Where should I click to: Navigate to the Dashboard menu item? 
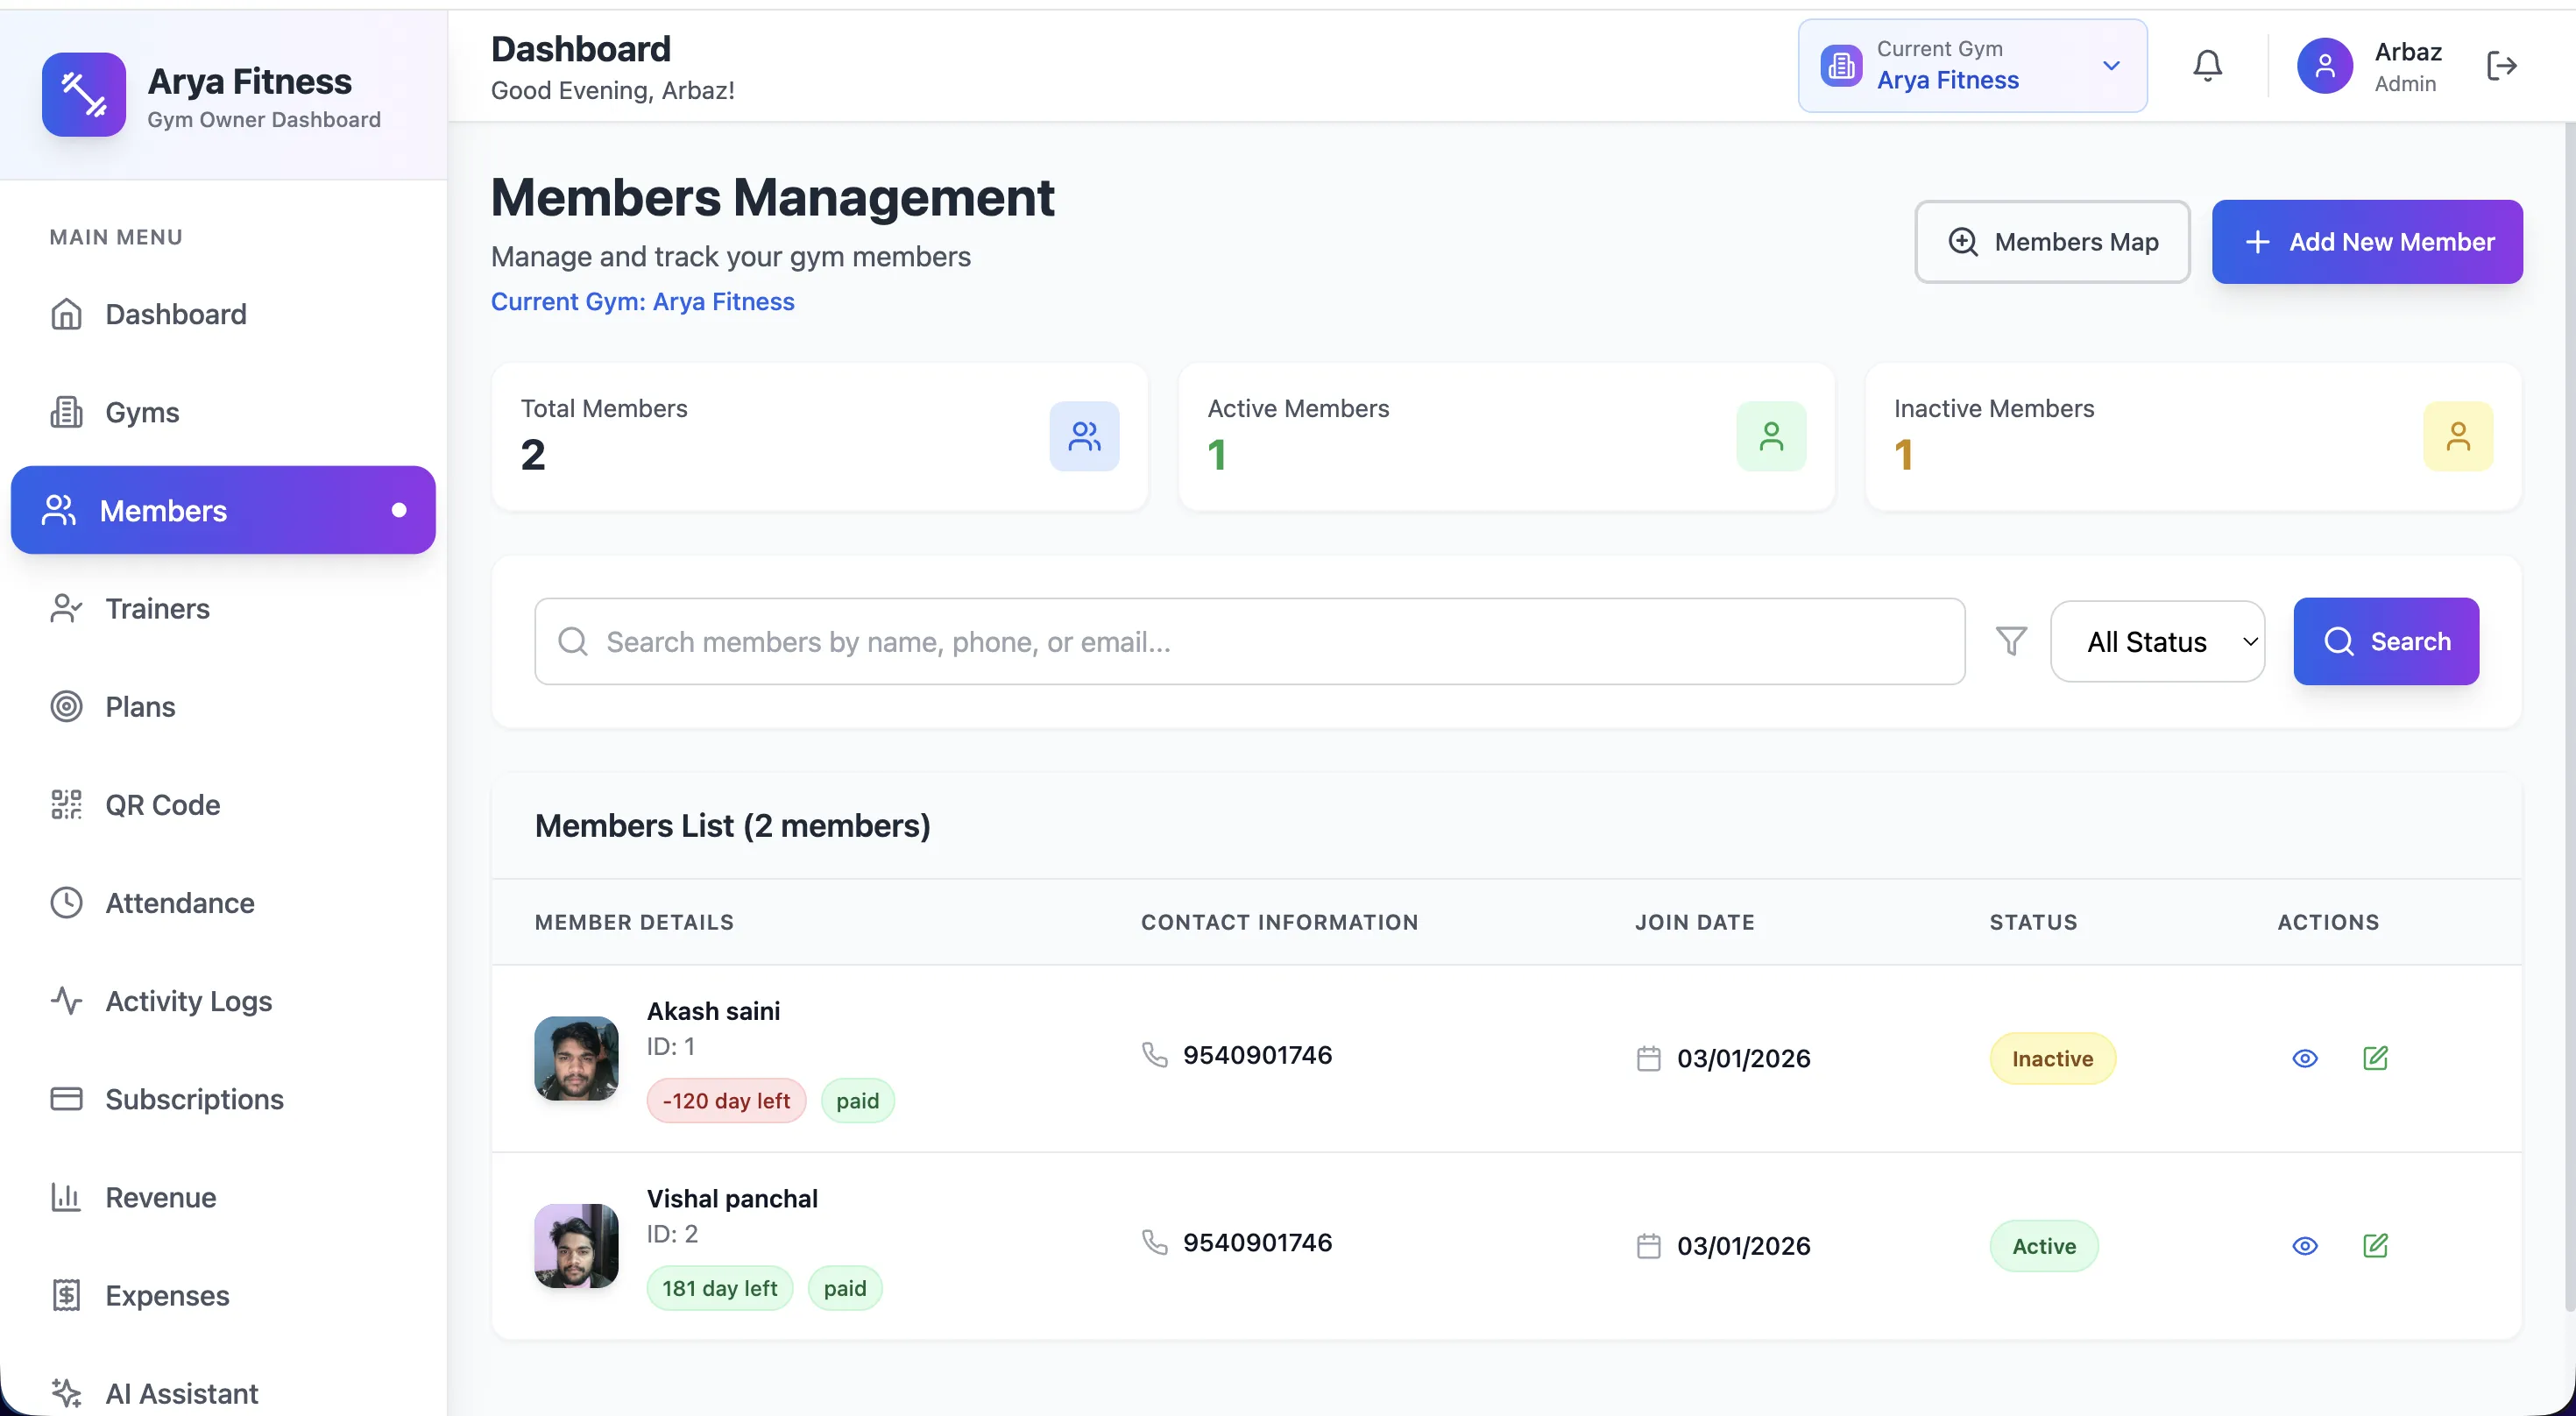click(175, 313)
